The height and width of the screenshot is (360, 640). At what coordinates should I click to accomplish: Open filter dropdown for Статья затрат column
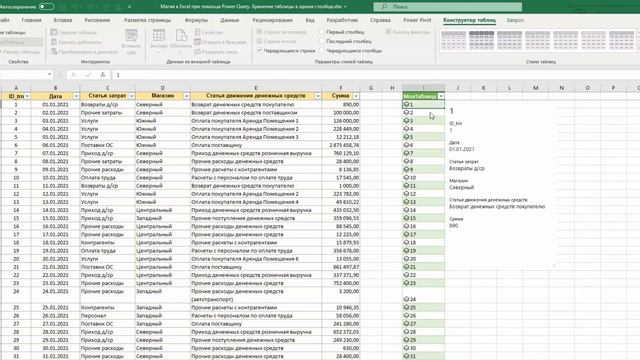[x=131, y=96]
